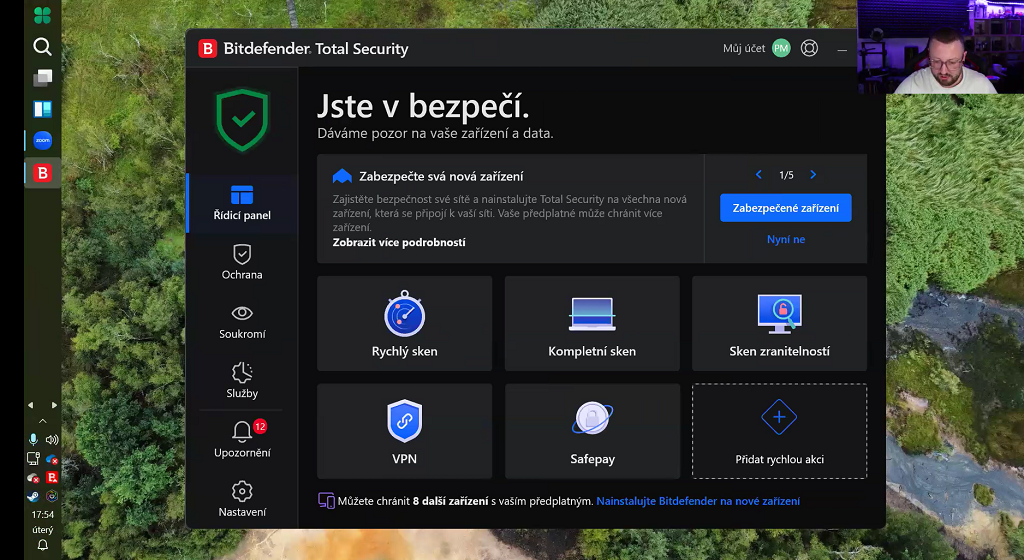The height and width of the screenshot is (560, 1024).
Task: Open the green clover start icon in taskbar
Action: coord(42,15)
